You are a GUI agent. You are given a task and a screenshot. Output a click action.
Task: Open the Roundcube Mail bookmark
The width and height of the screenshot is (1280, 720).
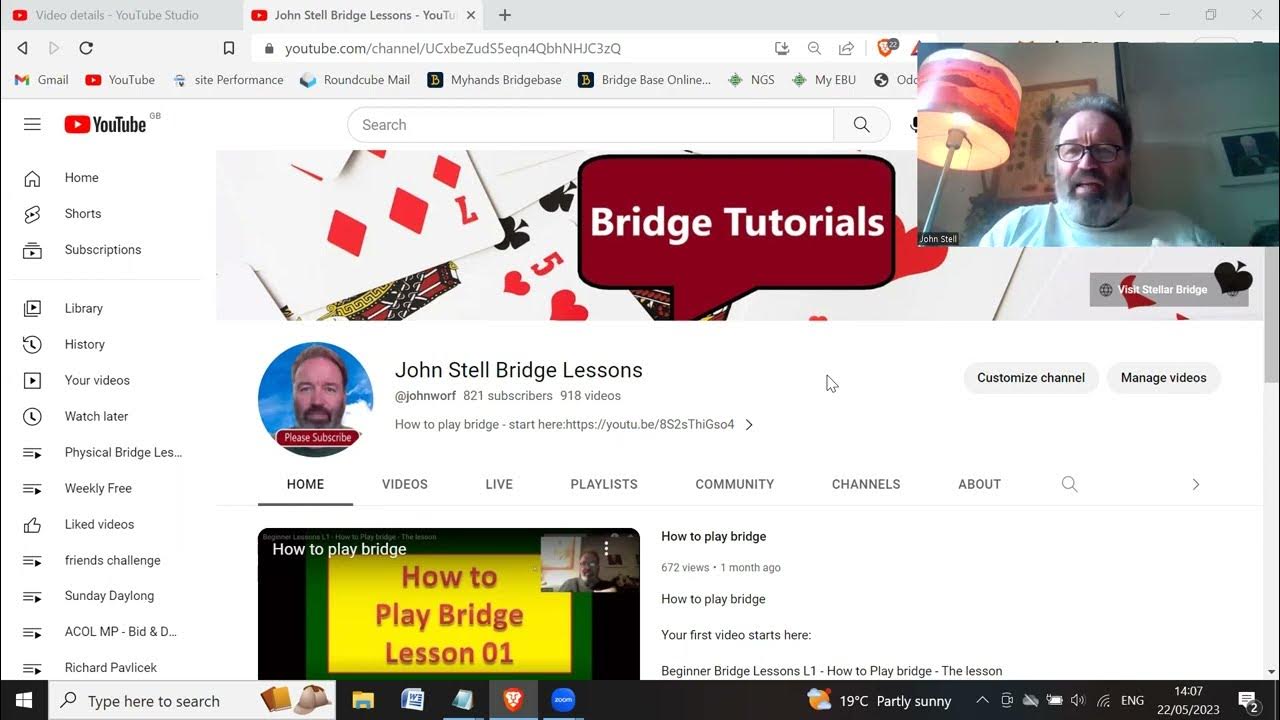(355, 80)
